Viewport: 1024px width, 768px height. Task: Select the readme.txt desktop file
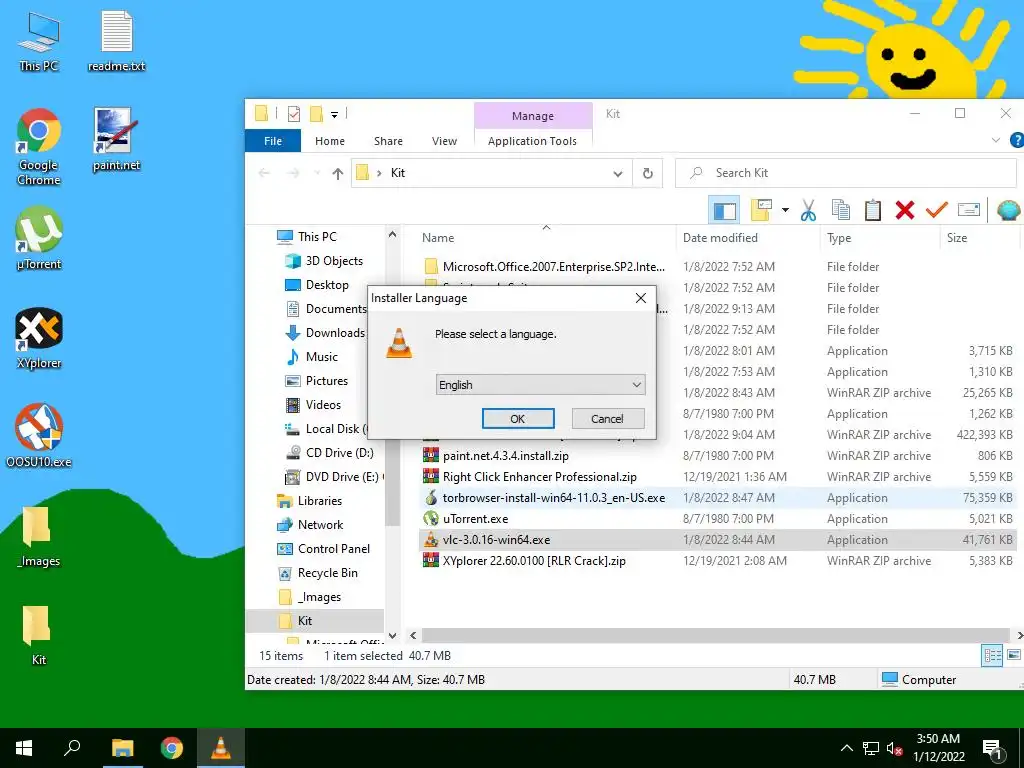(116, 40)
